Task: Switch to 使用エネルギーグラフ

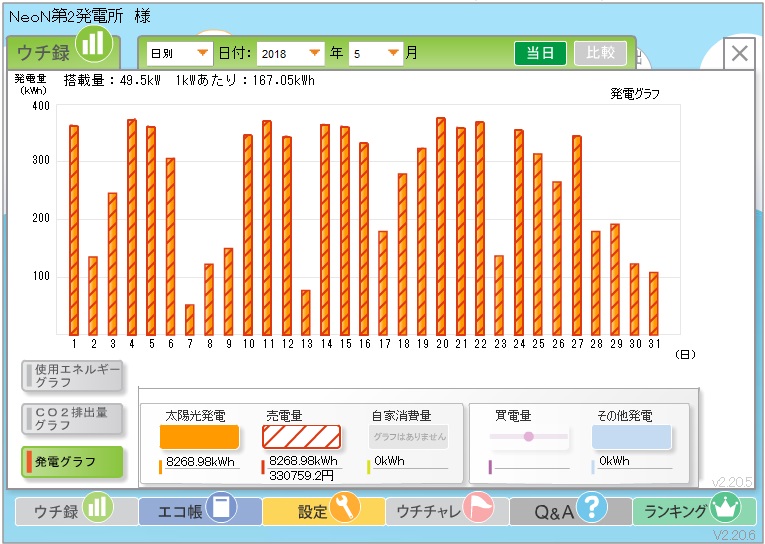Action: (x=72, y=376)
